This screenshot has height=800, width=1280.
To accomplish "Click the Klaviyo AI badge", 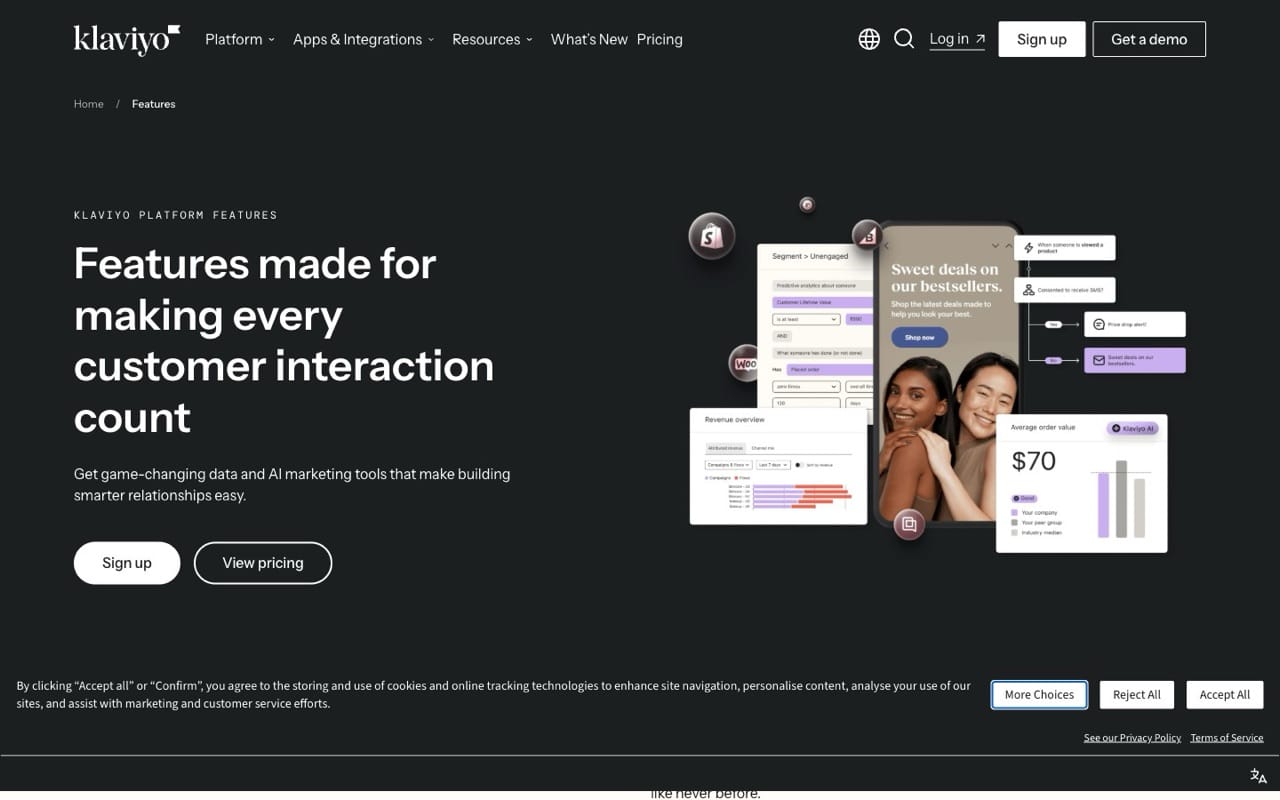I will coord(1132,428).
